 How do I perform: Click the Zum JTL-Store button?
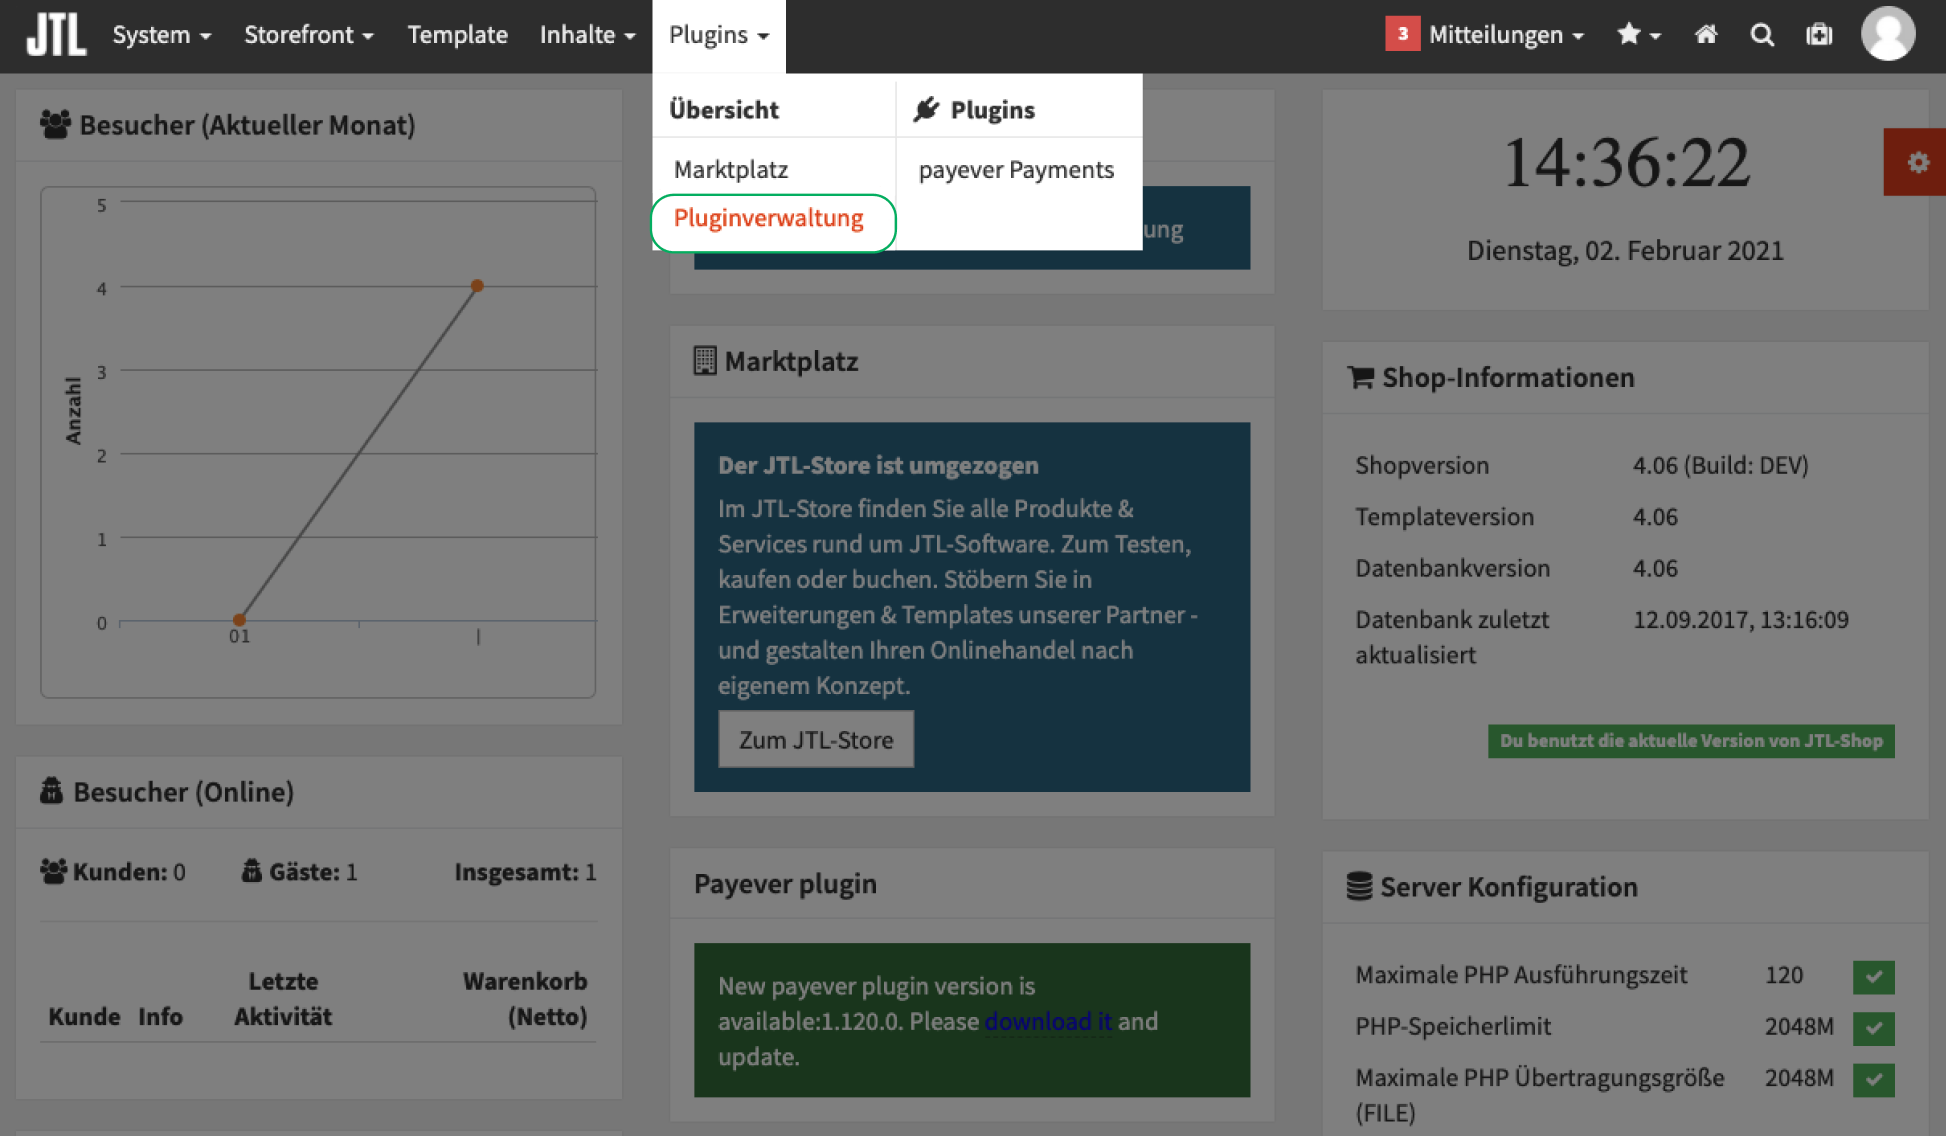tap(816, 740)
